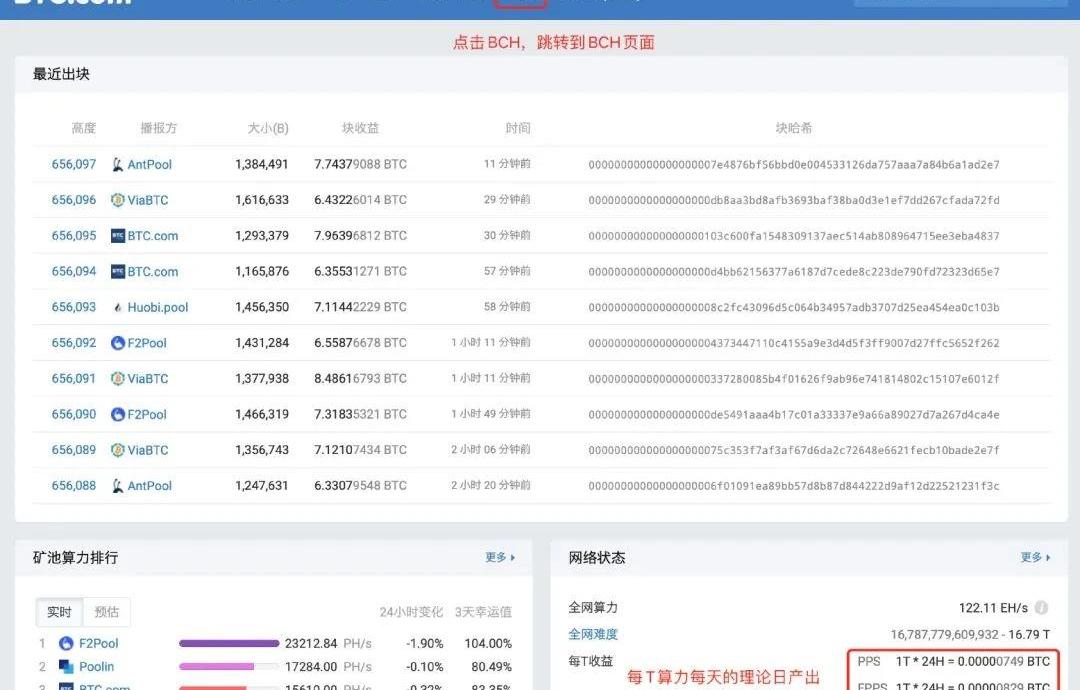The image size is (1080, 690).
Task: Open the 全网难度 link
Action: click(593, 634)
